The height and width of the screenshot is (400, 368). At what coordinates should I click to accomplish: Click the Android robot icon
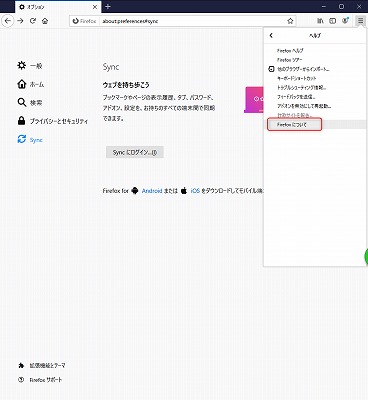coord(135,191)
